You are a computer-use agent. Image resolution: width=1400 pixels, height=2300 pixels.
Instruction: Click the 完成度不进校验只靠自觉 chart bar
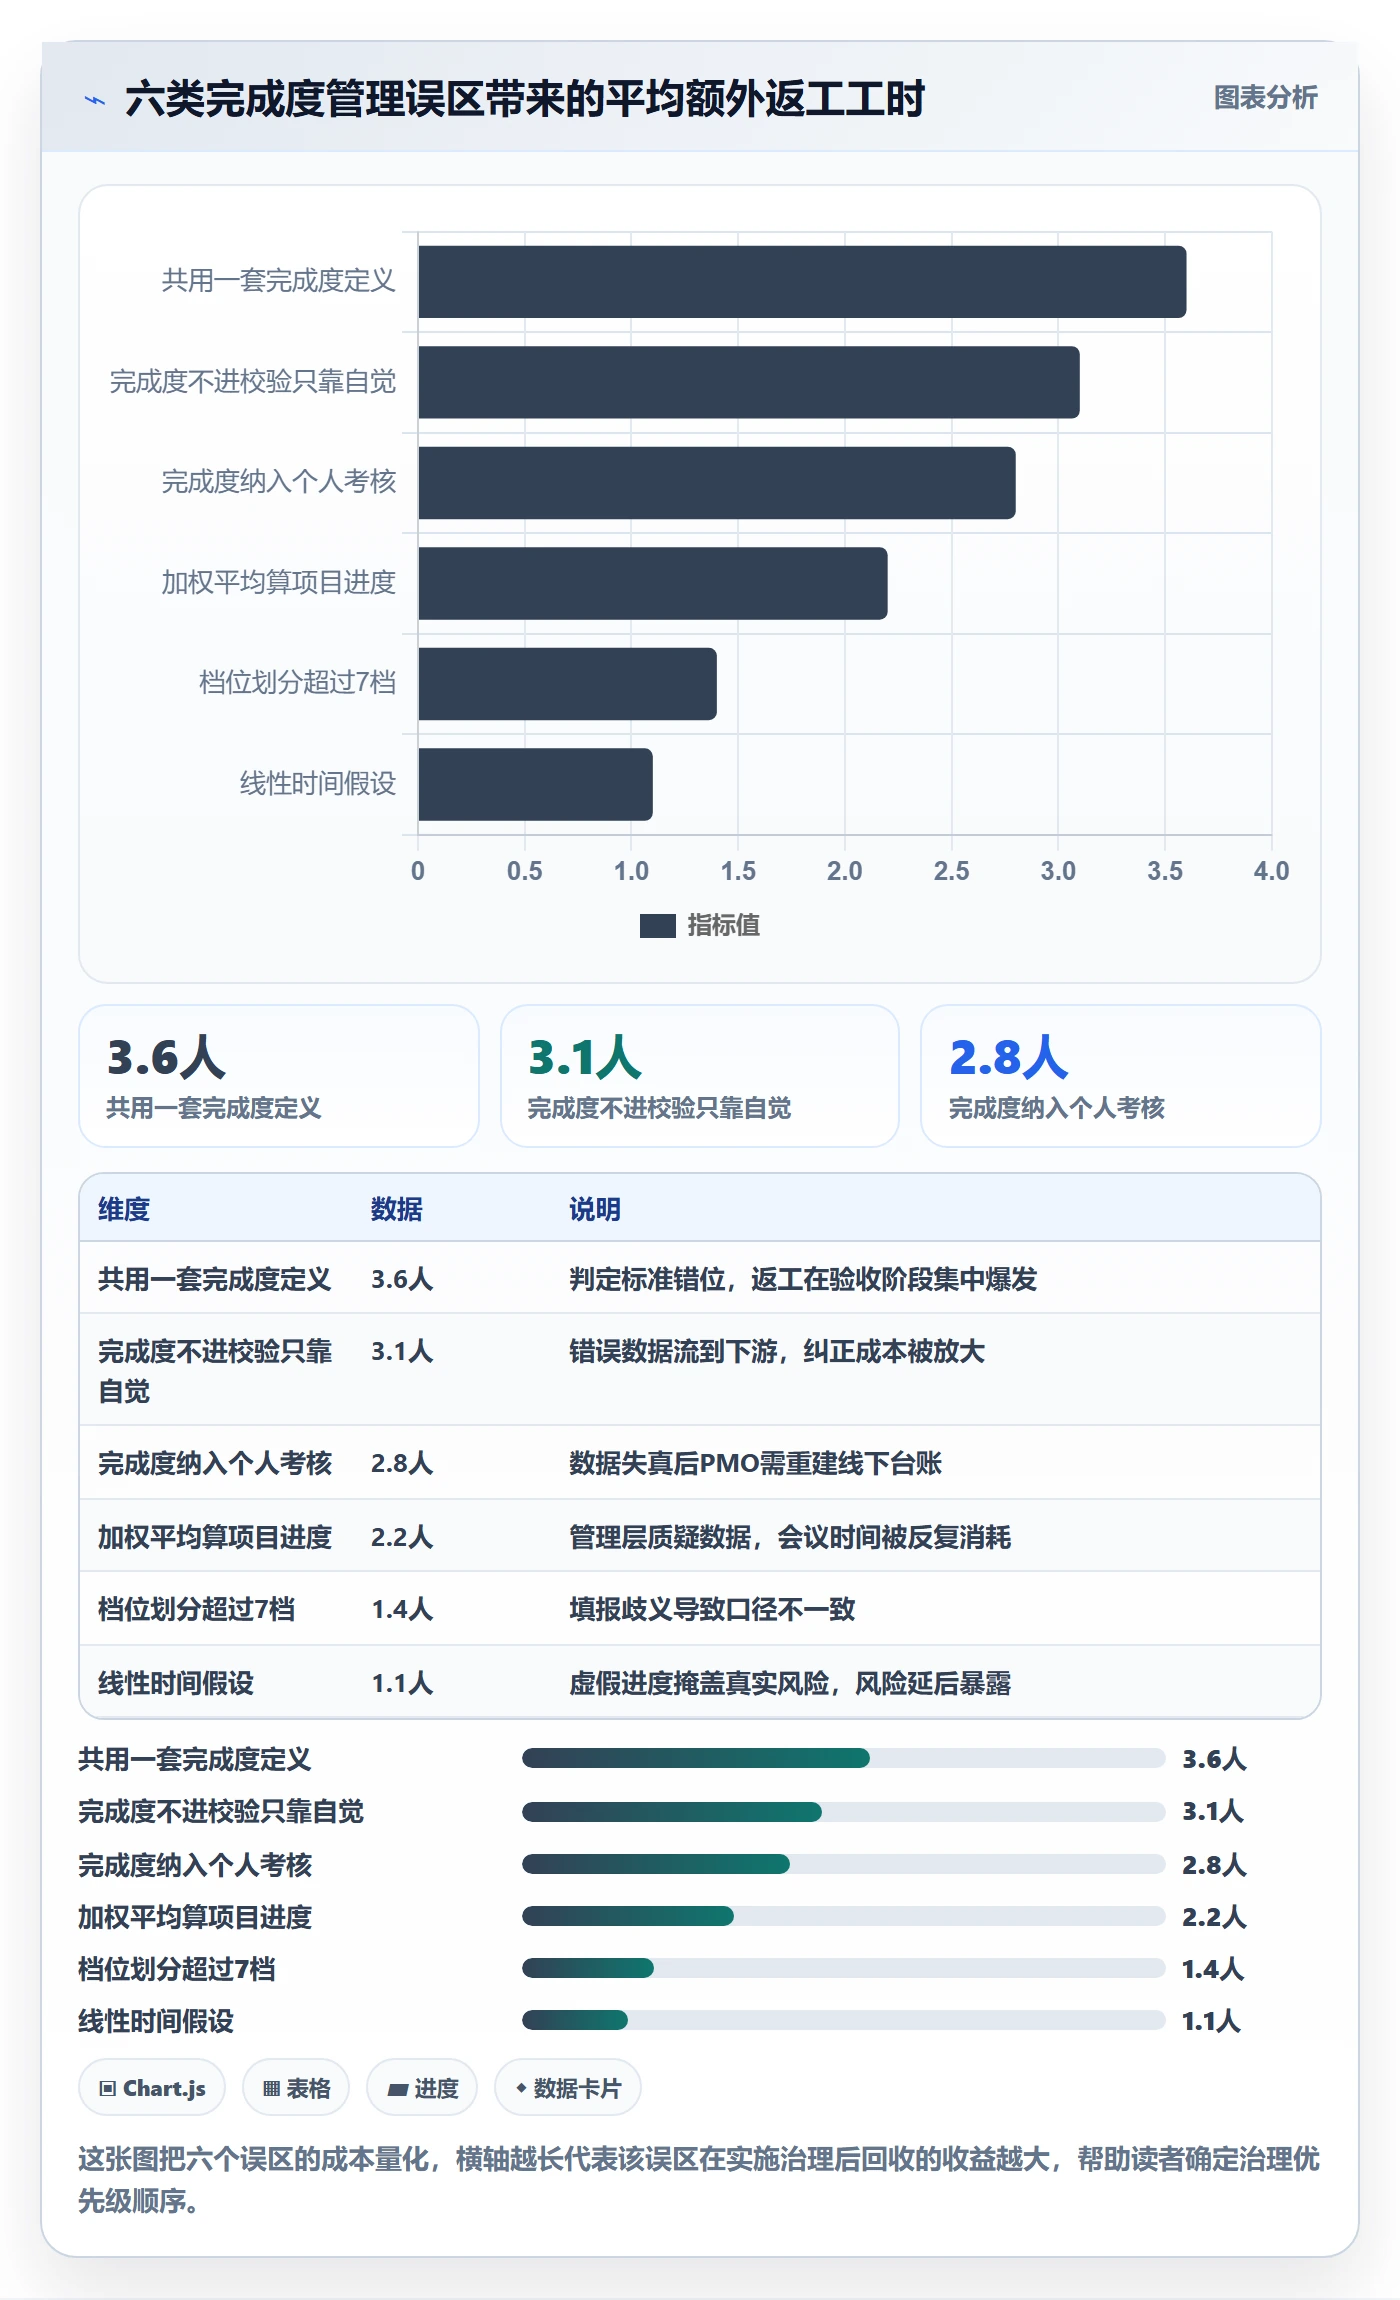tap(749, 382)
